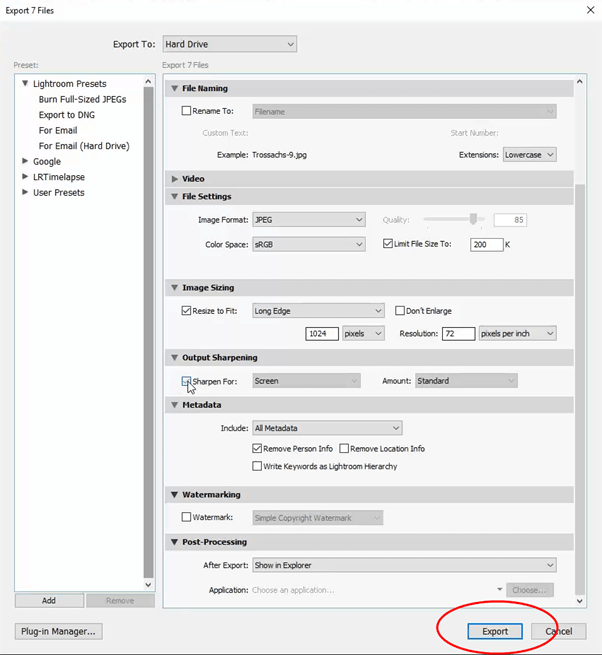Image resolution: width=602 pixels, height=655 pixels.
Task: Expand the Google presets group
Action: pos(25,161)
